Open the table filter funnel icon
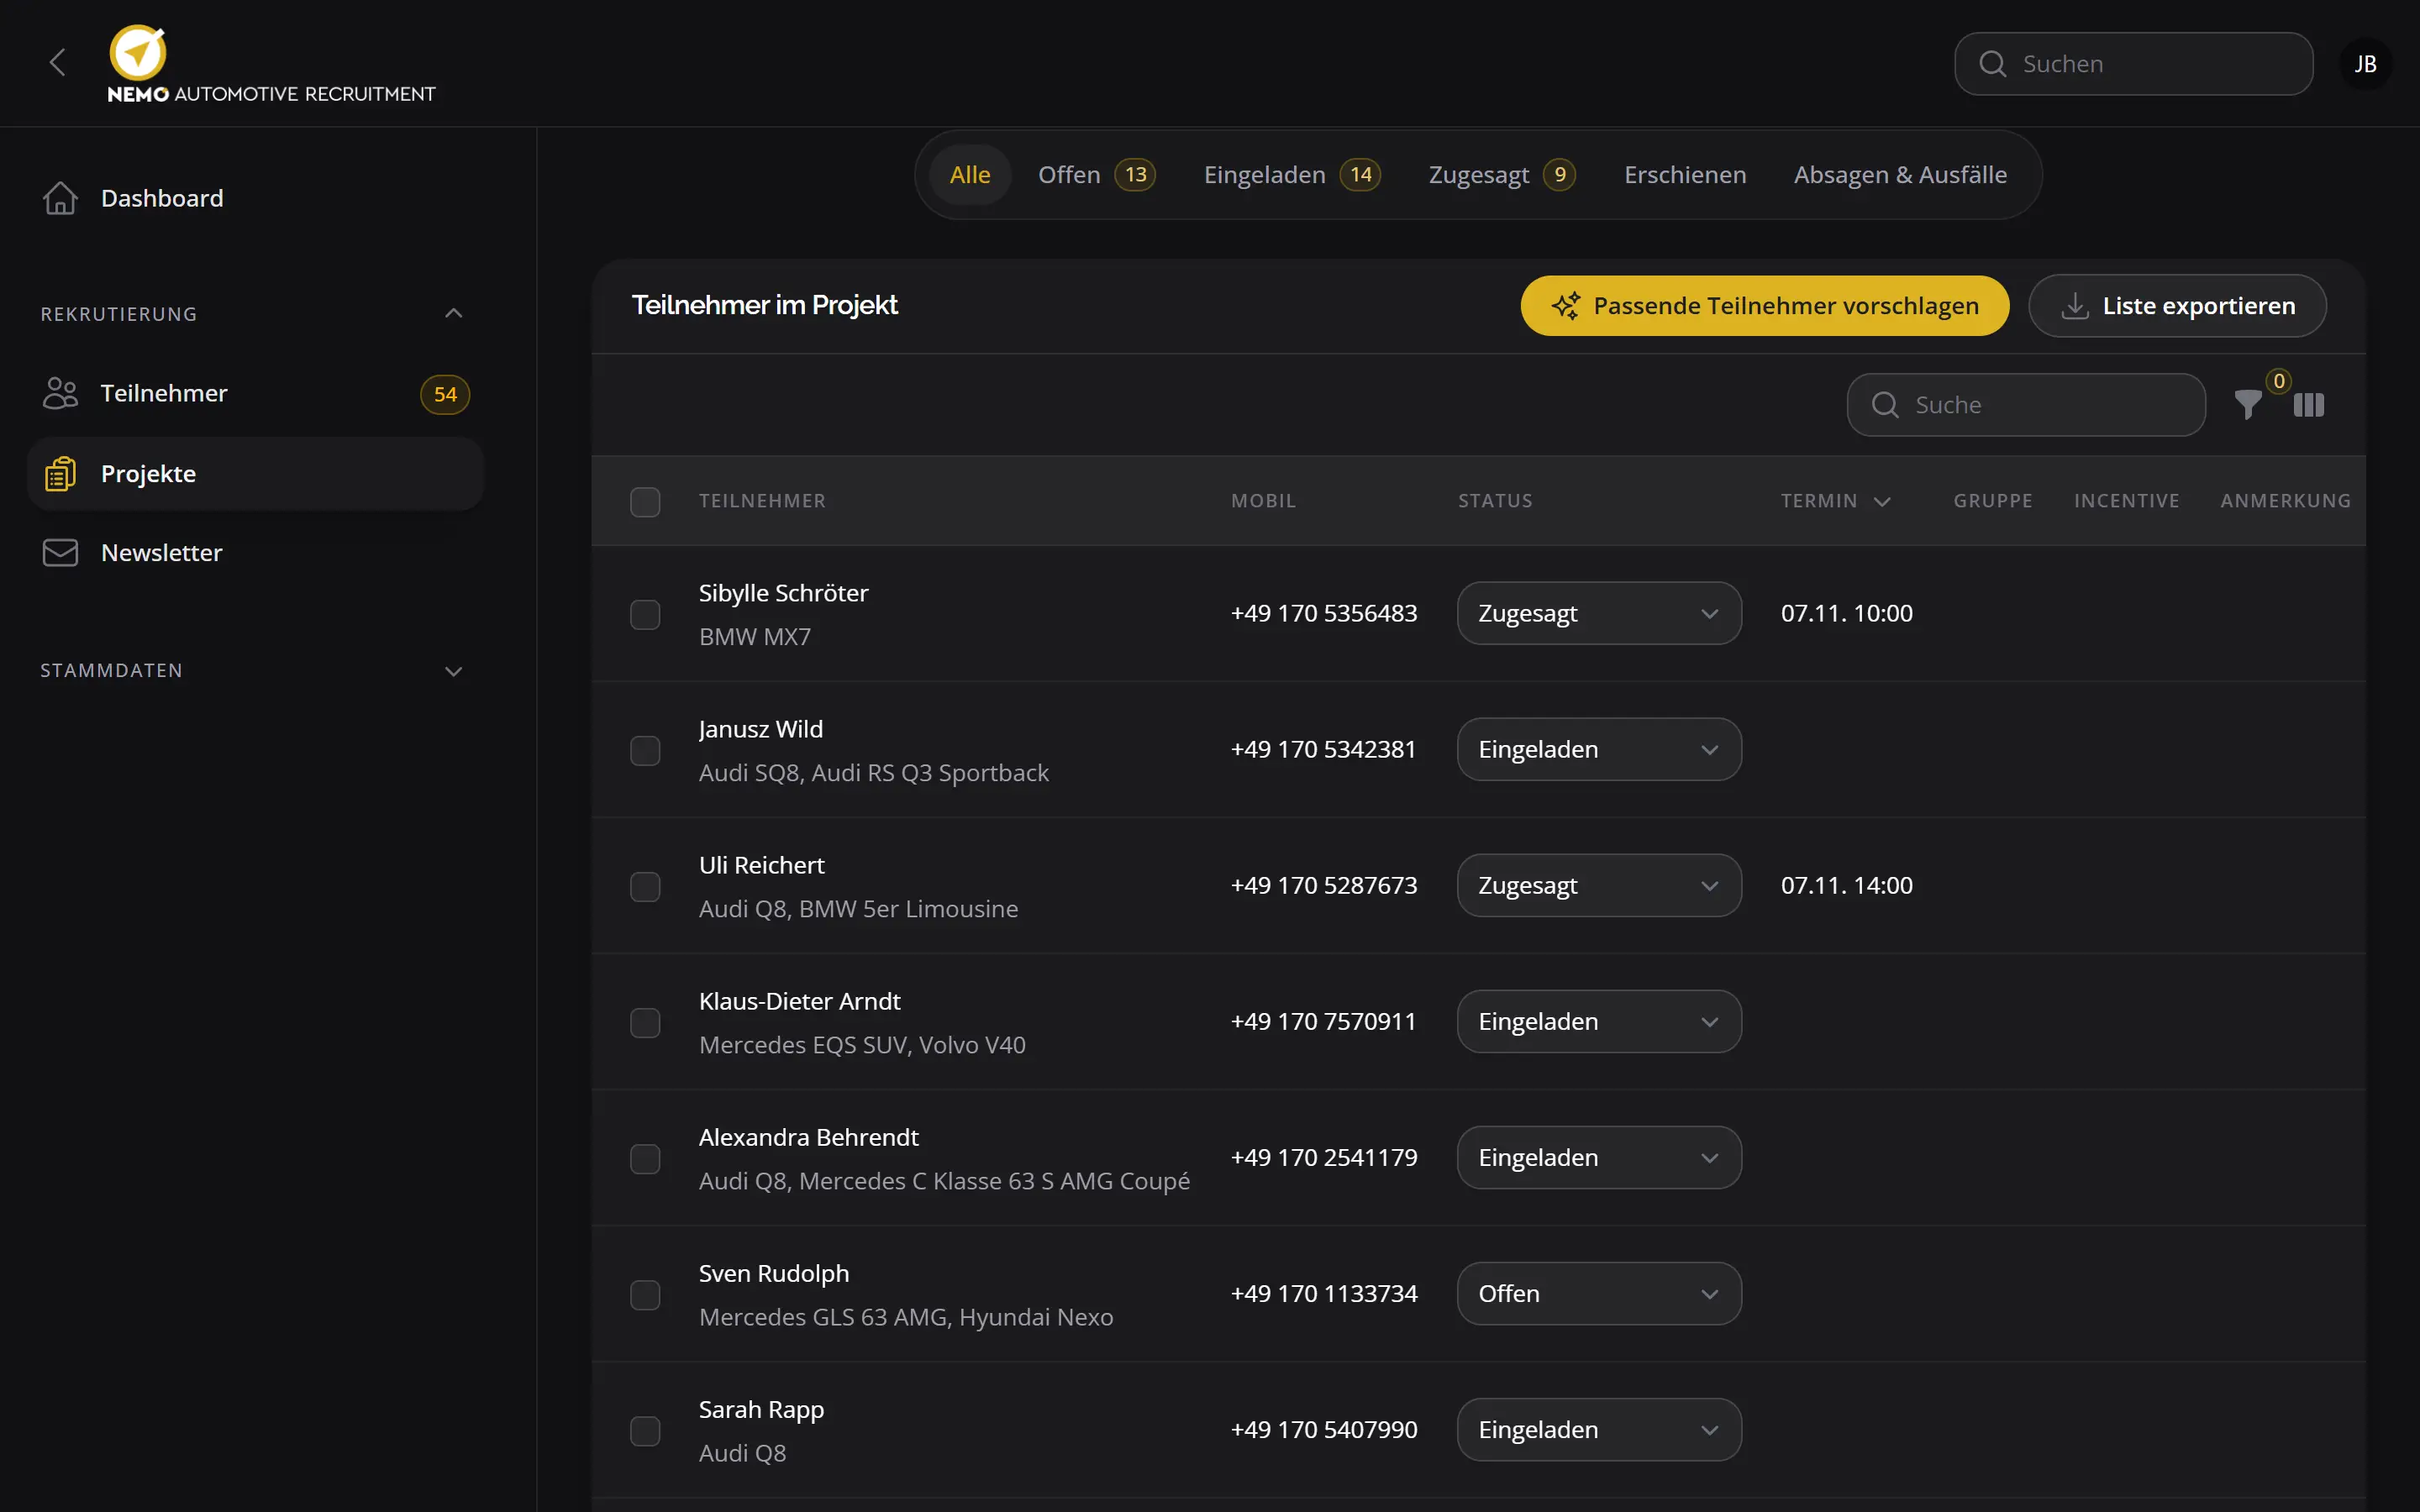The image size is (2420, 1512). pos(2248,405)
